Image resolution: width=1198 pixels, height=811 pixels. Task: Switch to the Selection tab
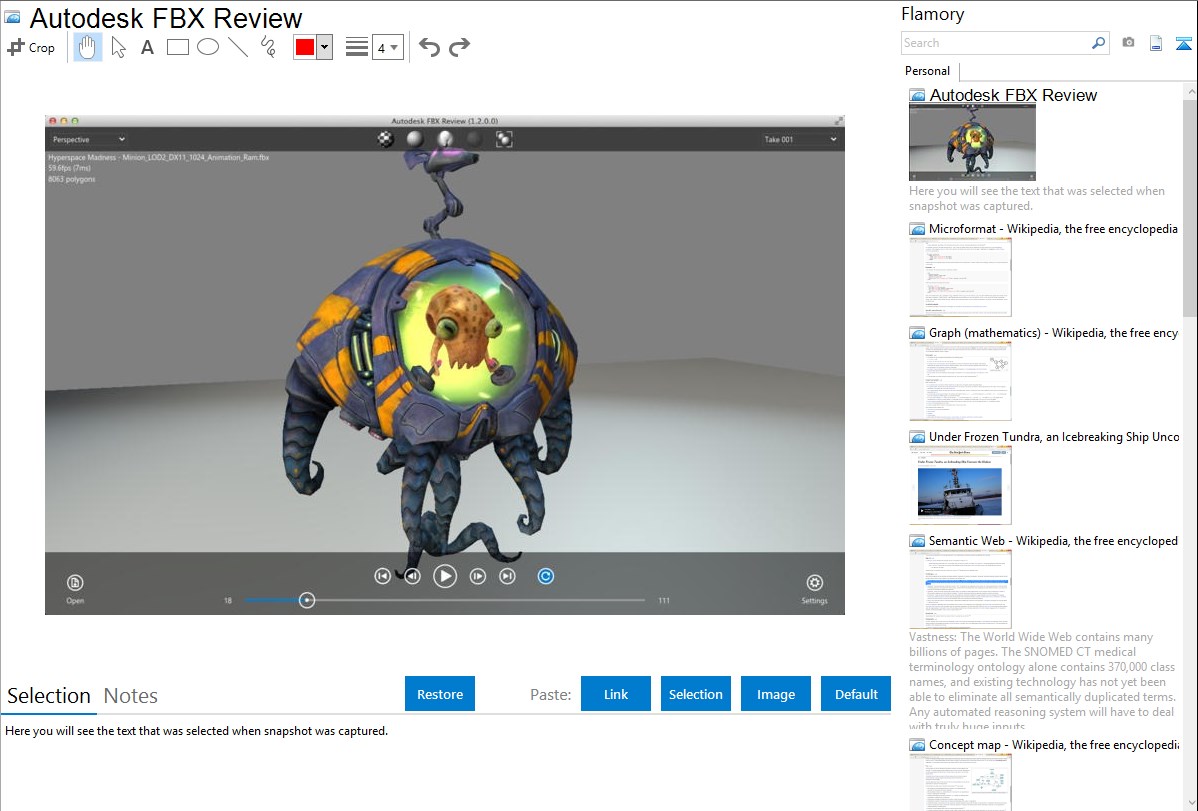(49, 696)
